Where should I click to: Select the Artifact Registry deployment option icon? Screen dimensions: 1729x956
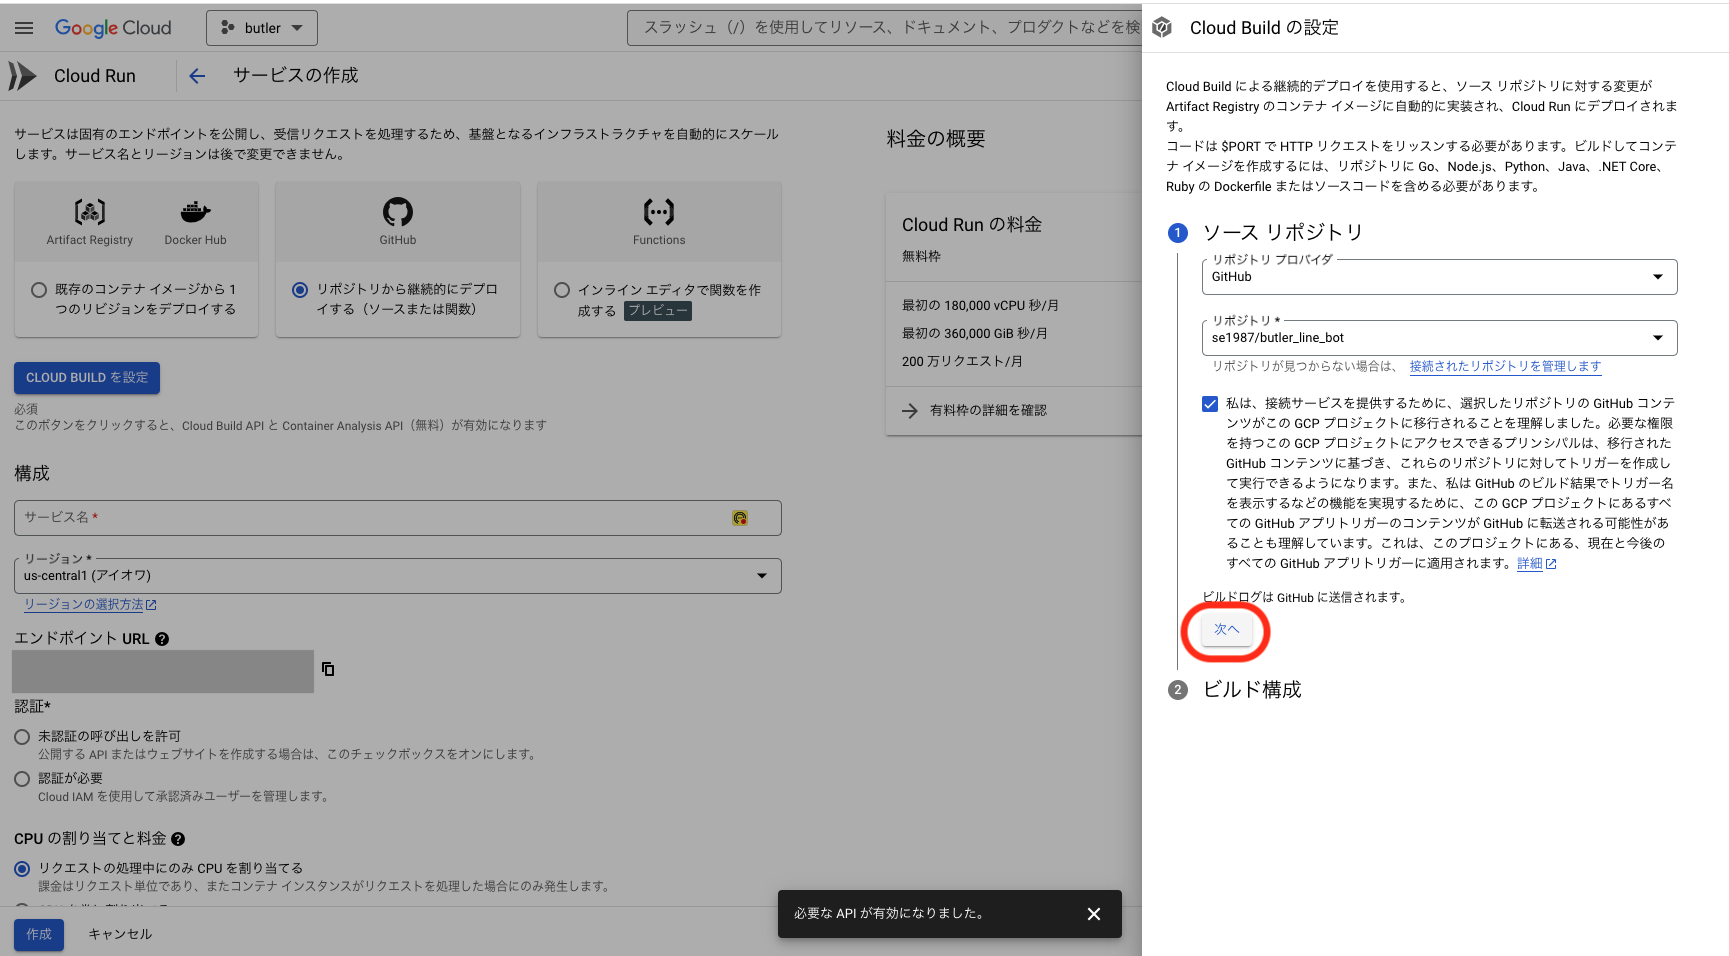click(88, 213)
